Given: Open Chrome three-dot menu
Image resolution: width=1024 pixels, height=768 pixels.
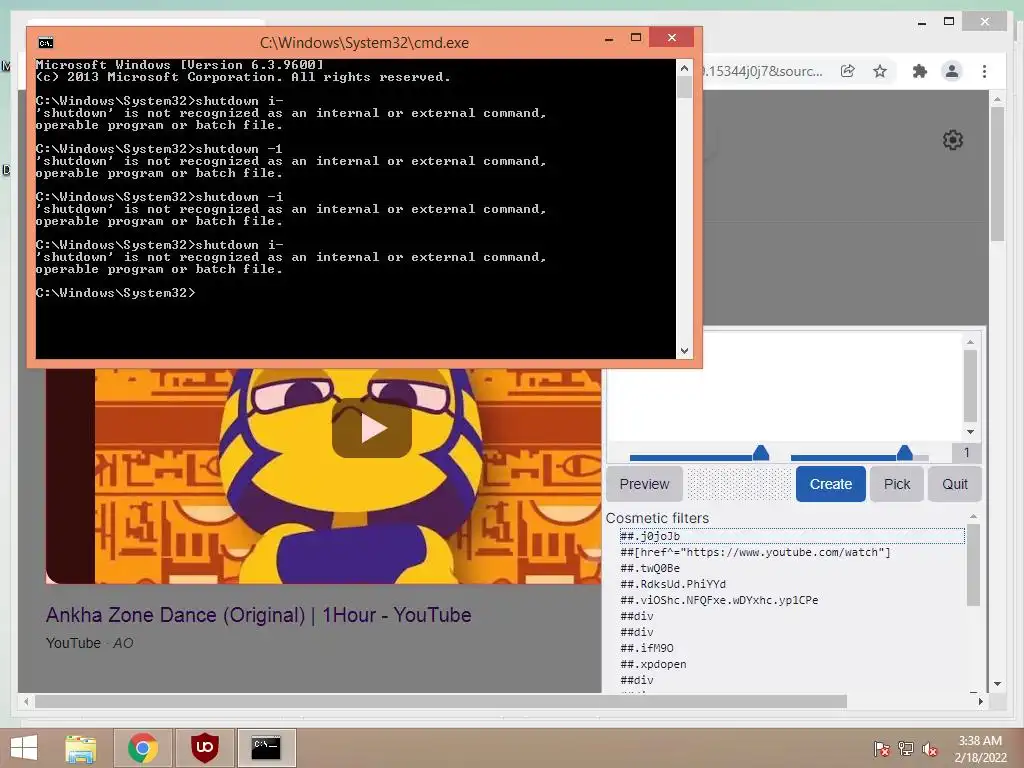Looking at the screenshot, I should [x=984, y=71].
